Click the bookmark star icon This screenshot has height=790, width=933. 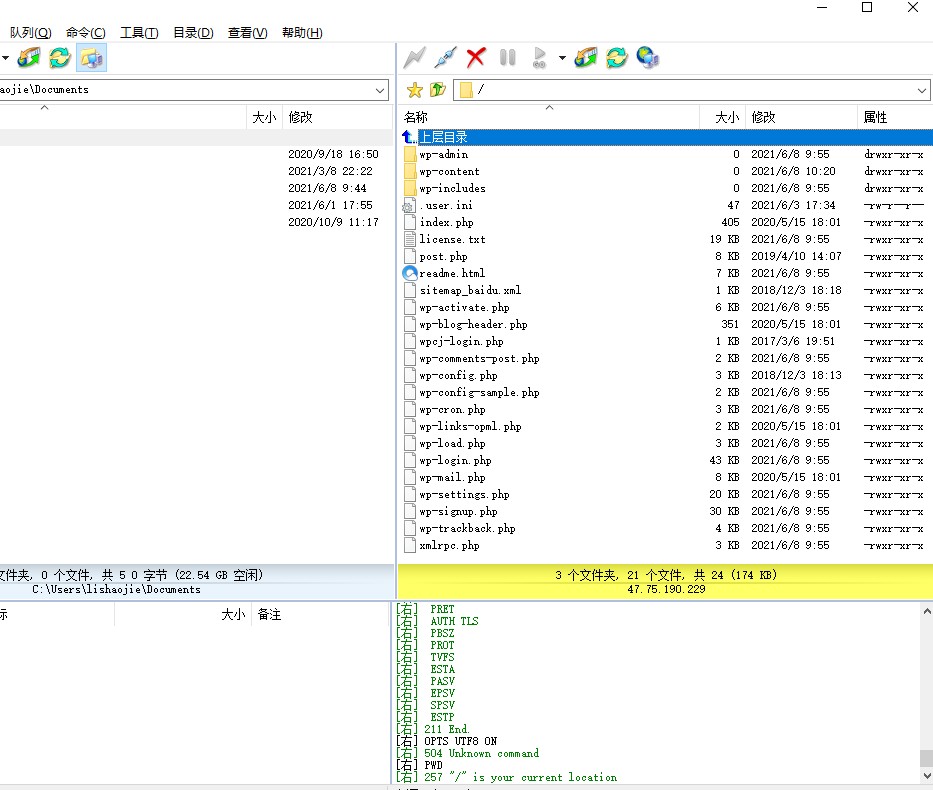[x=415, y=90]
